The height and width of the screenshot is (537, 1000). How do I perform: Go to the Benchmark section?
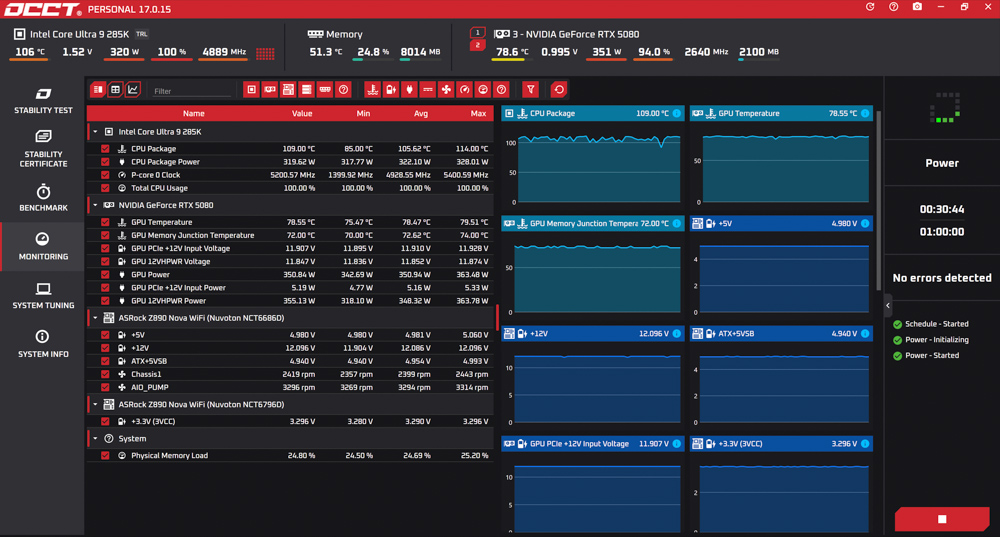tap(43, 198)
